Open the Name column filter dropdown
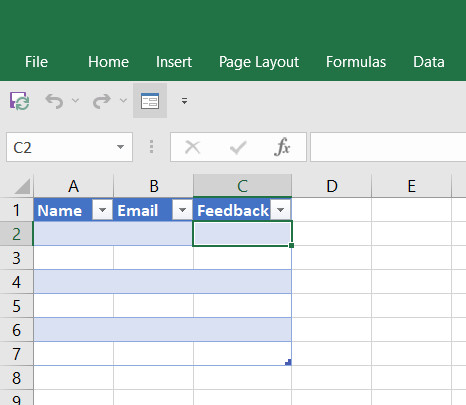This screenshot has width=466, height=405. coord(102,210)
